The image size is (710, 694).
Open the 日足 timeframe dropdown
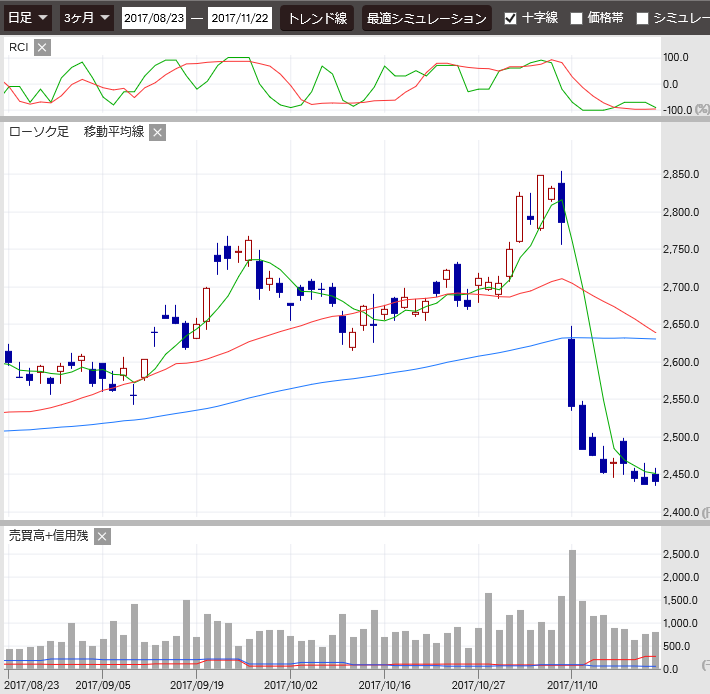tap(28, 18)
